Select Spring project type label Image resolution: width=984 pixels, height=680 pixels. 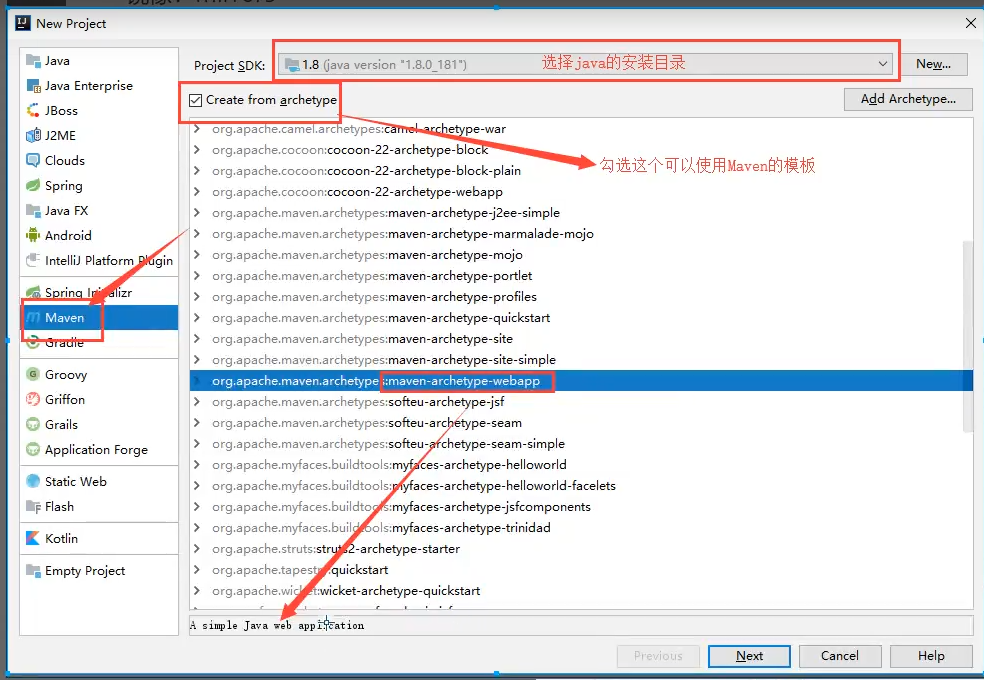63,186
